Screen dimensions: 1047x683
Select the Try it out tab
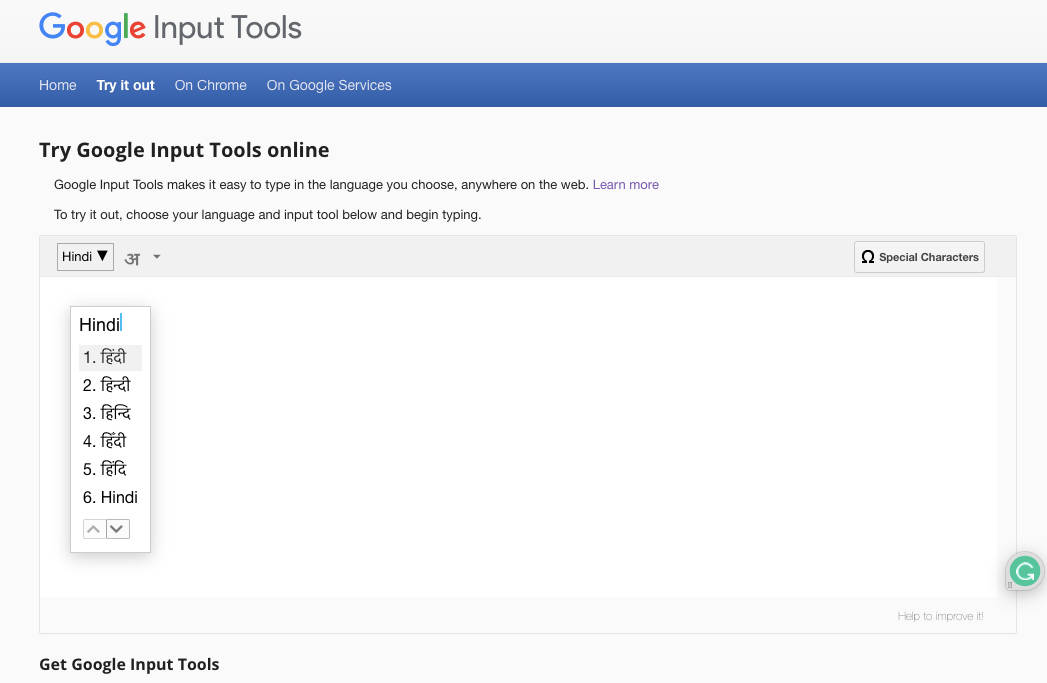(x=126, y=85)
